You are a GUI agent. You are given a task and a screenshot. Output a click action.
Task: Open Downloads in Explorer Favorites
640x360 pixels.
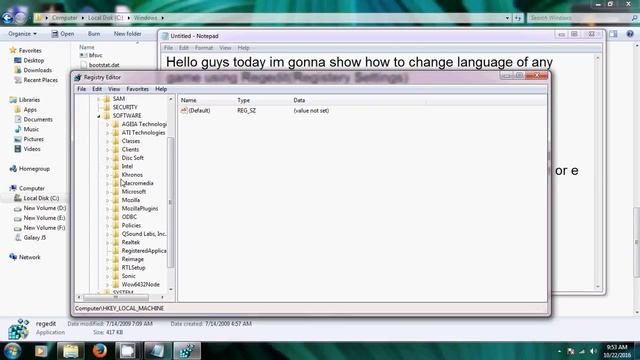[x=38, y=70]
